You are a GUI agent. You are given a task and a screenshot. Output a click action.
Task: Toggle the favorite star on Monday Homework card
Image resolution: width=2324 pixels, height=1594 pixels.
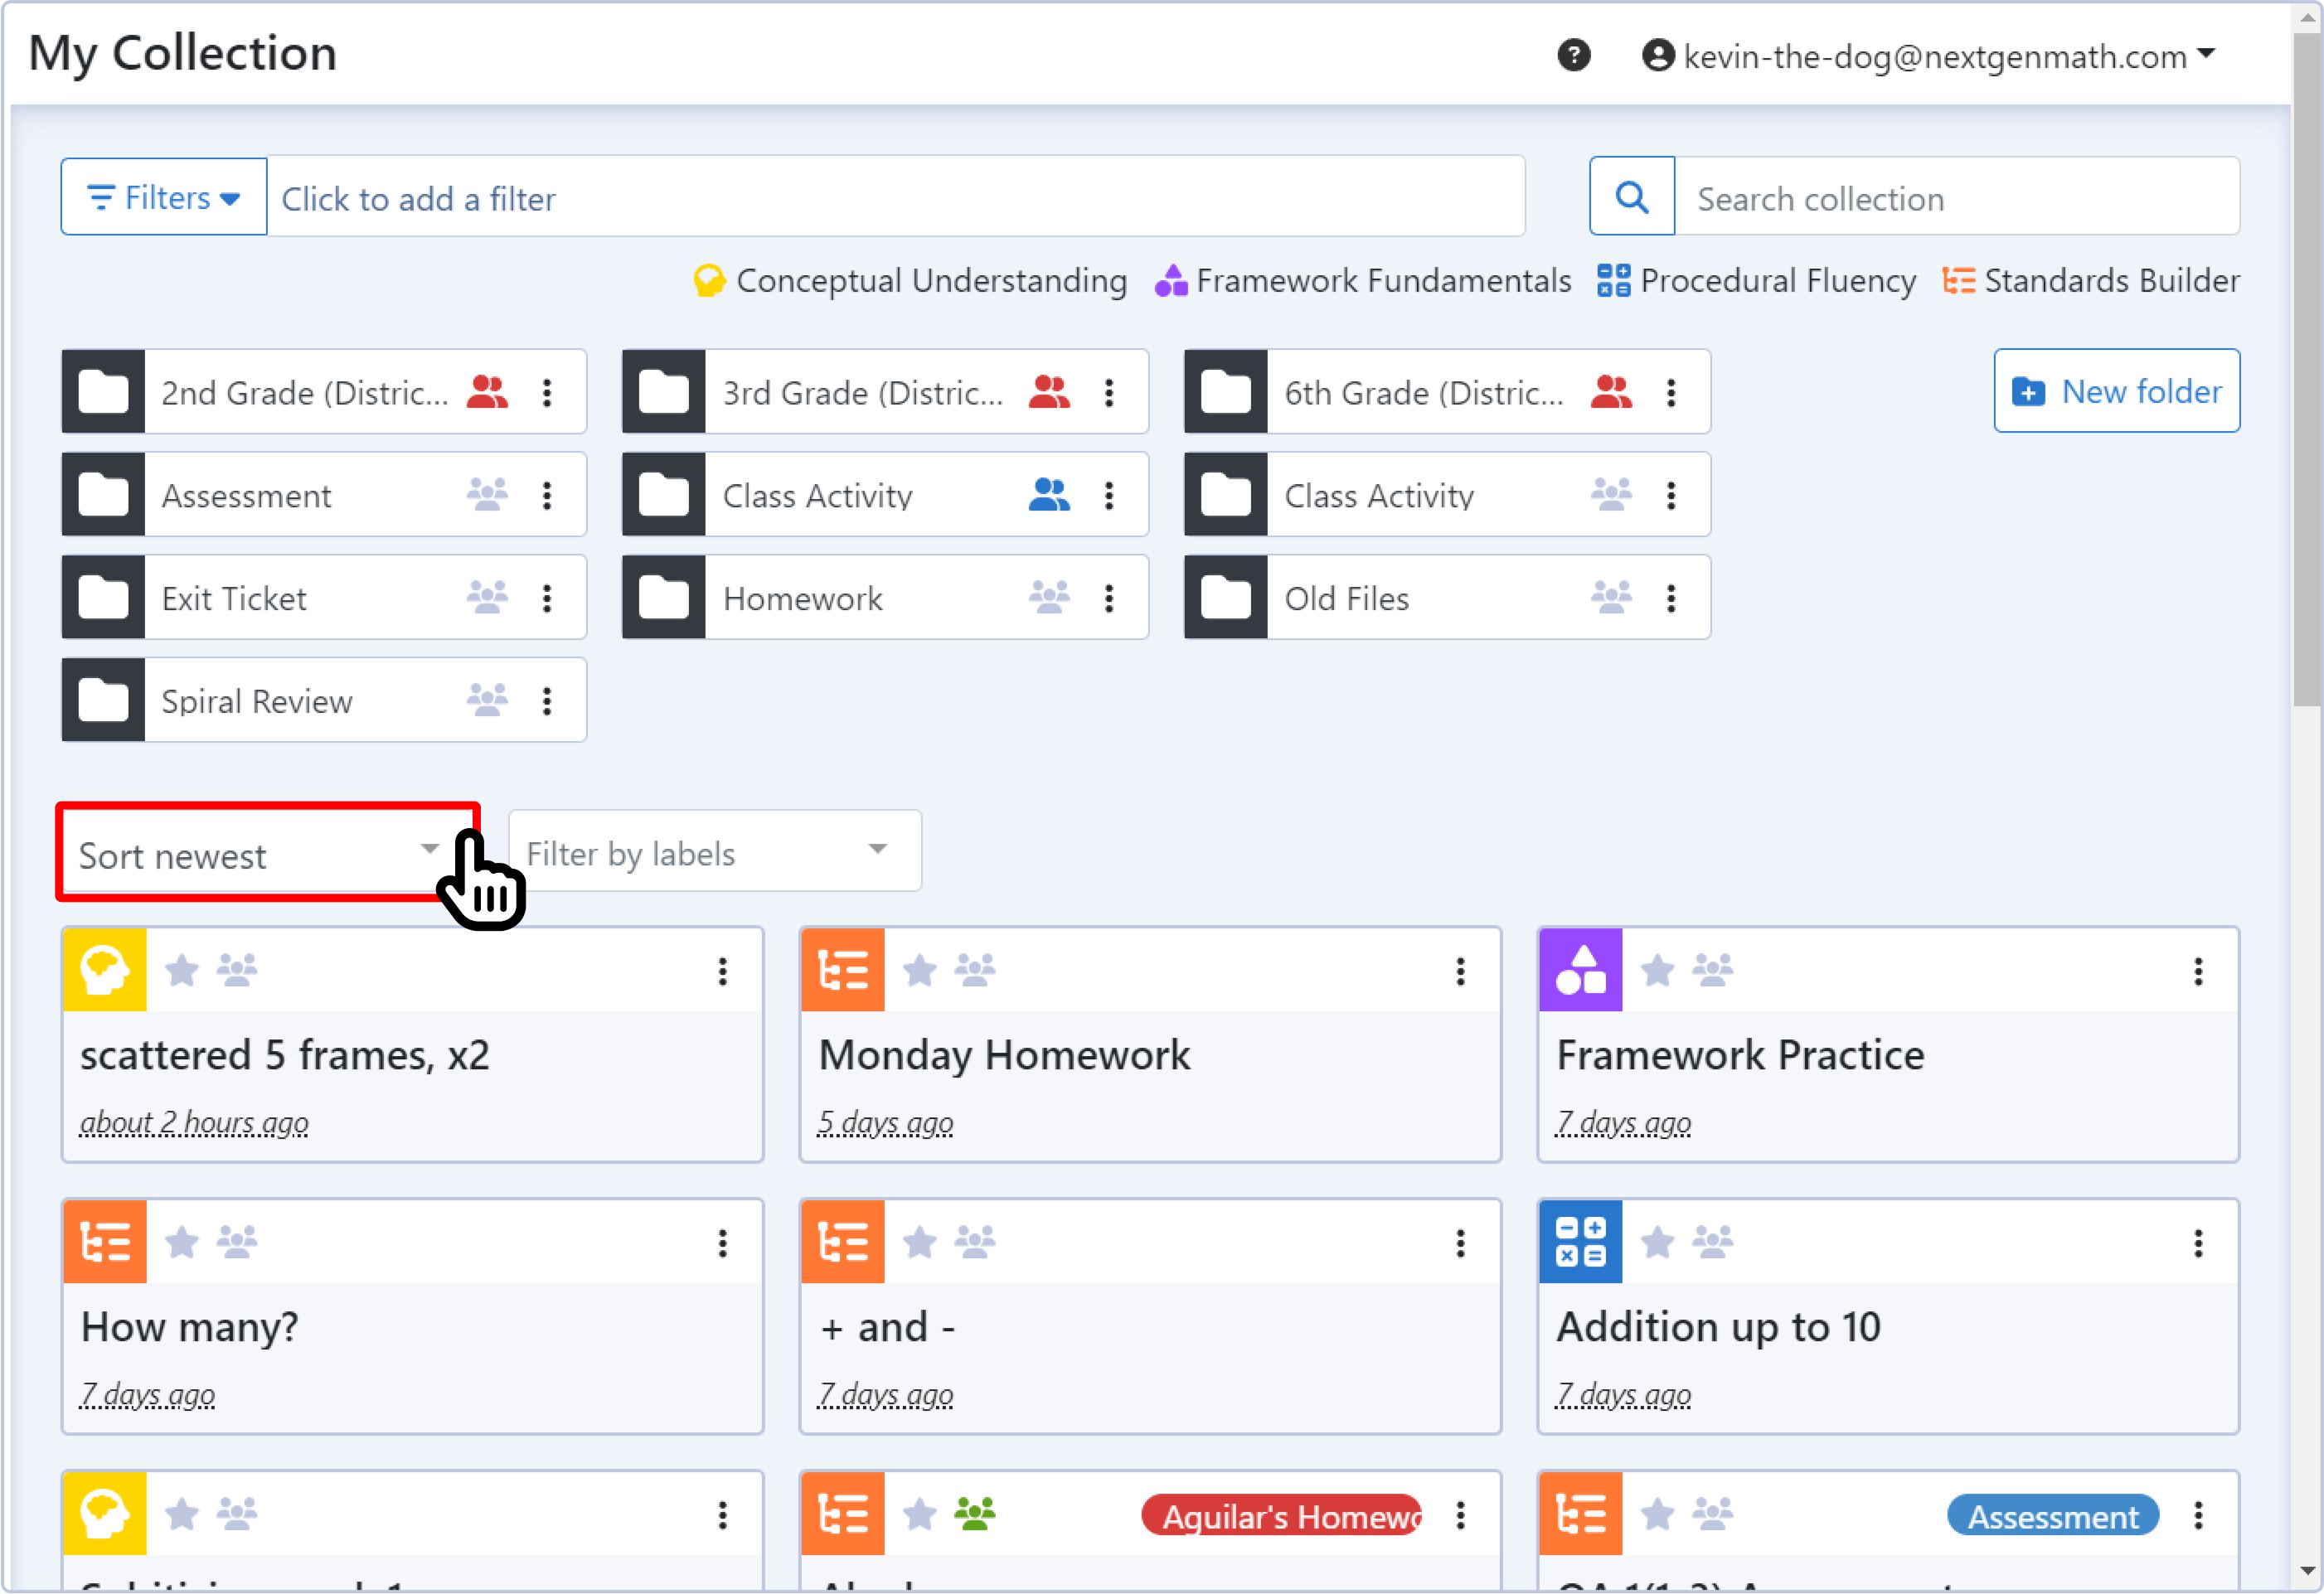(x=920, y=970)
